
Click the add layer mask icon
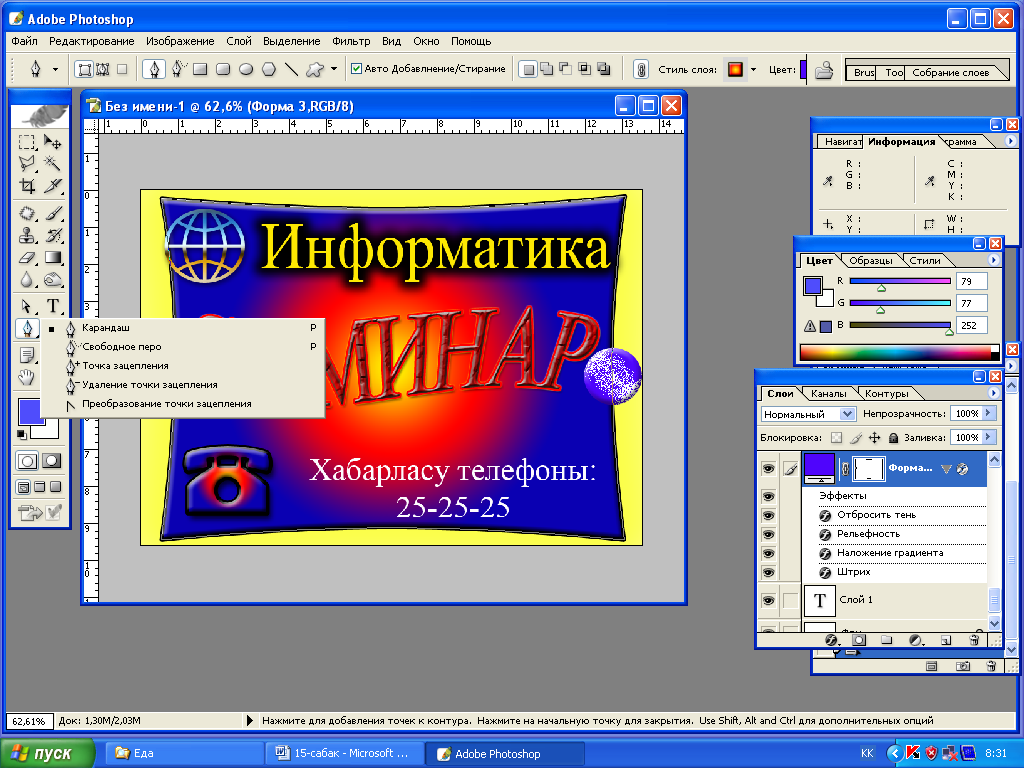pos(859,640)
